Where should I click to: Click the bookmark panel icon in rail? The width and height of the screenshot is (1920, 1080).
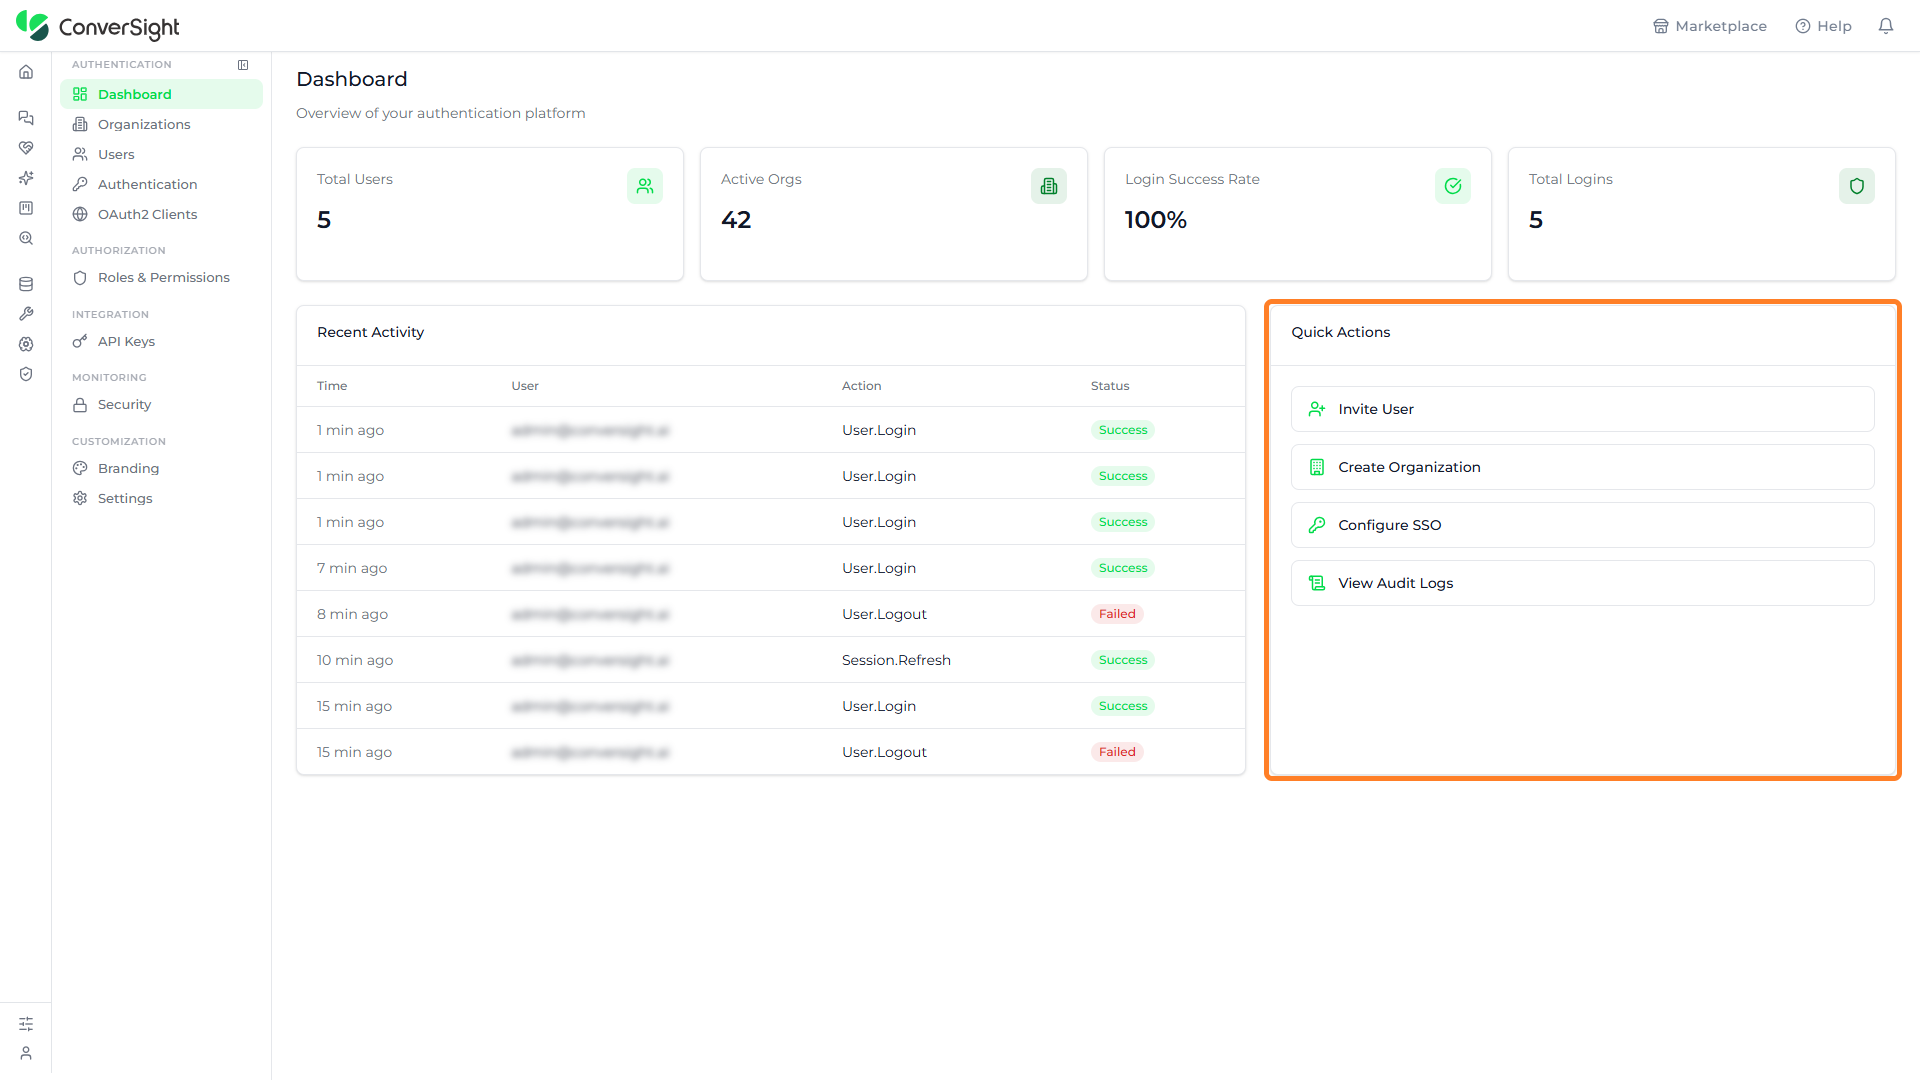click(x=26, y=208)
